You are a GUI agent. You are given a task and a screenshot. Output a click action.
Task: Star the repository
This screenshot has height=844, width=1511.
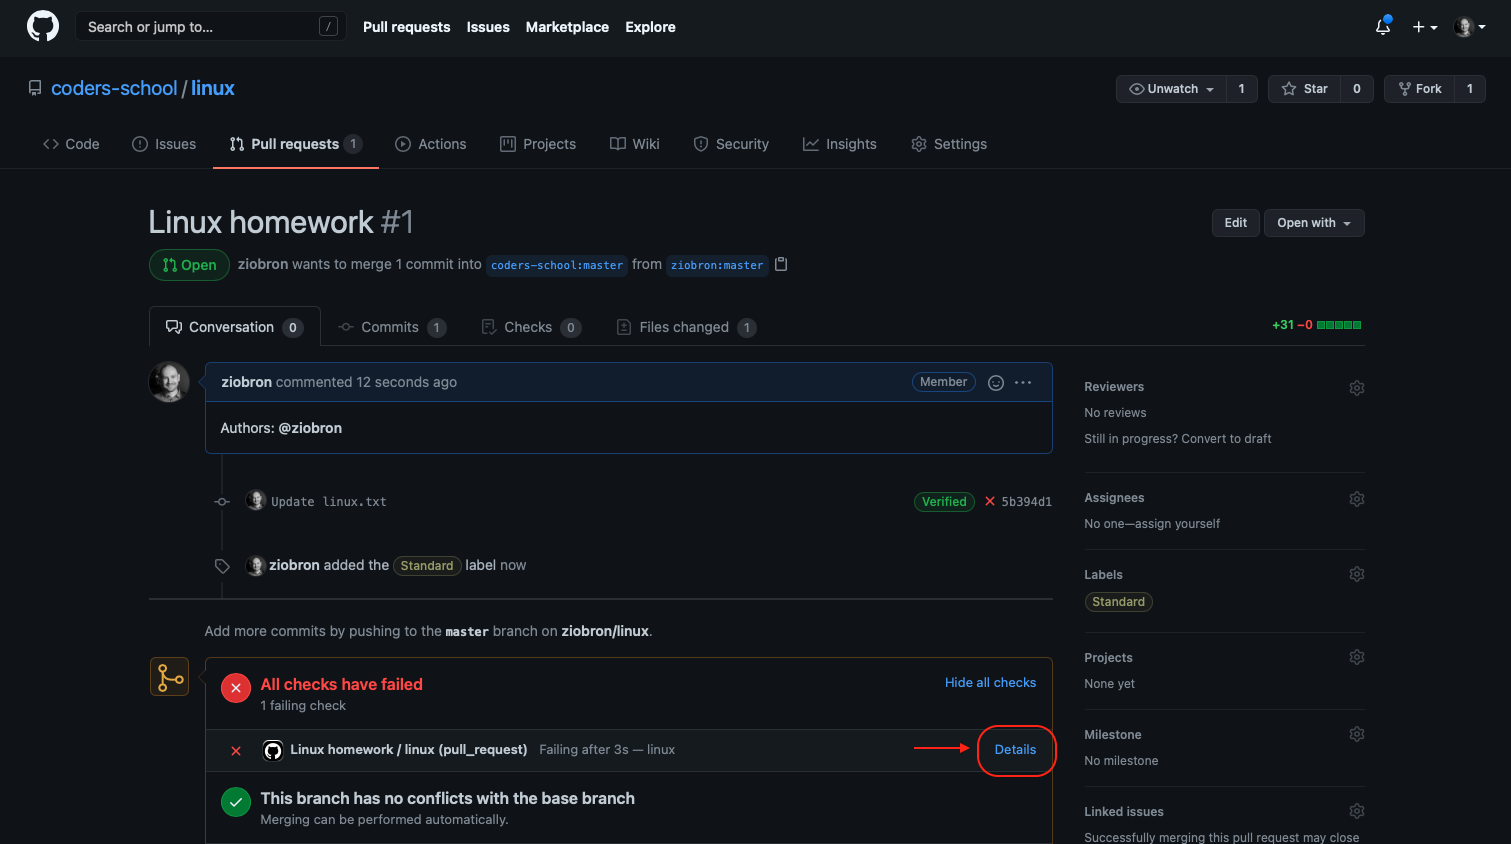[1304, 89]
